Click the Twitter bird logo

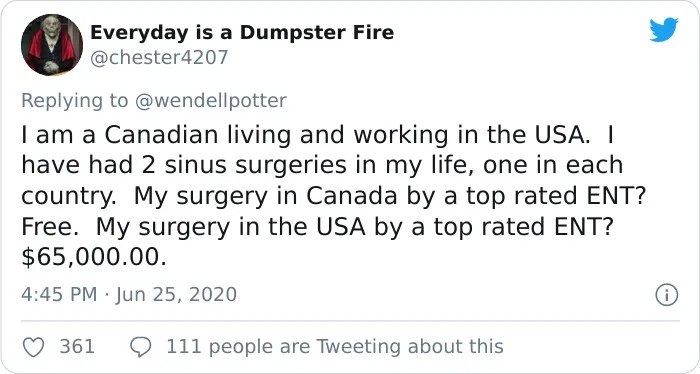(x=664, y=29)
